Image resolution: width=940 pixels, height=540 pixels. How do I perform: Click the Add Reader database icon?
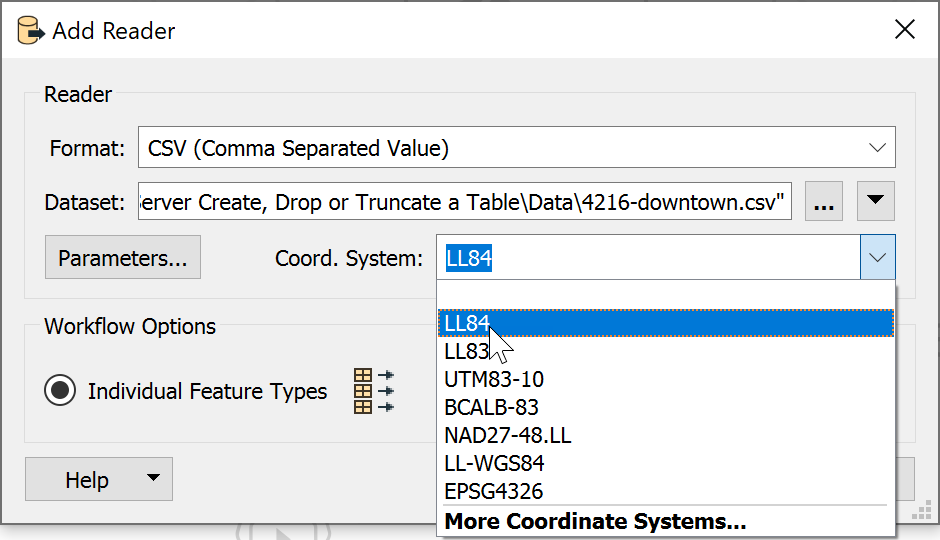click(30, 31)
